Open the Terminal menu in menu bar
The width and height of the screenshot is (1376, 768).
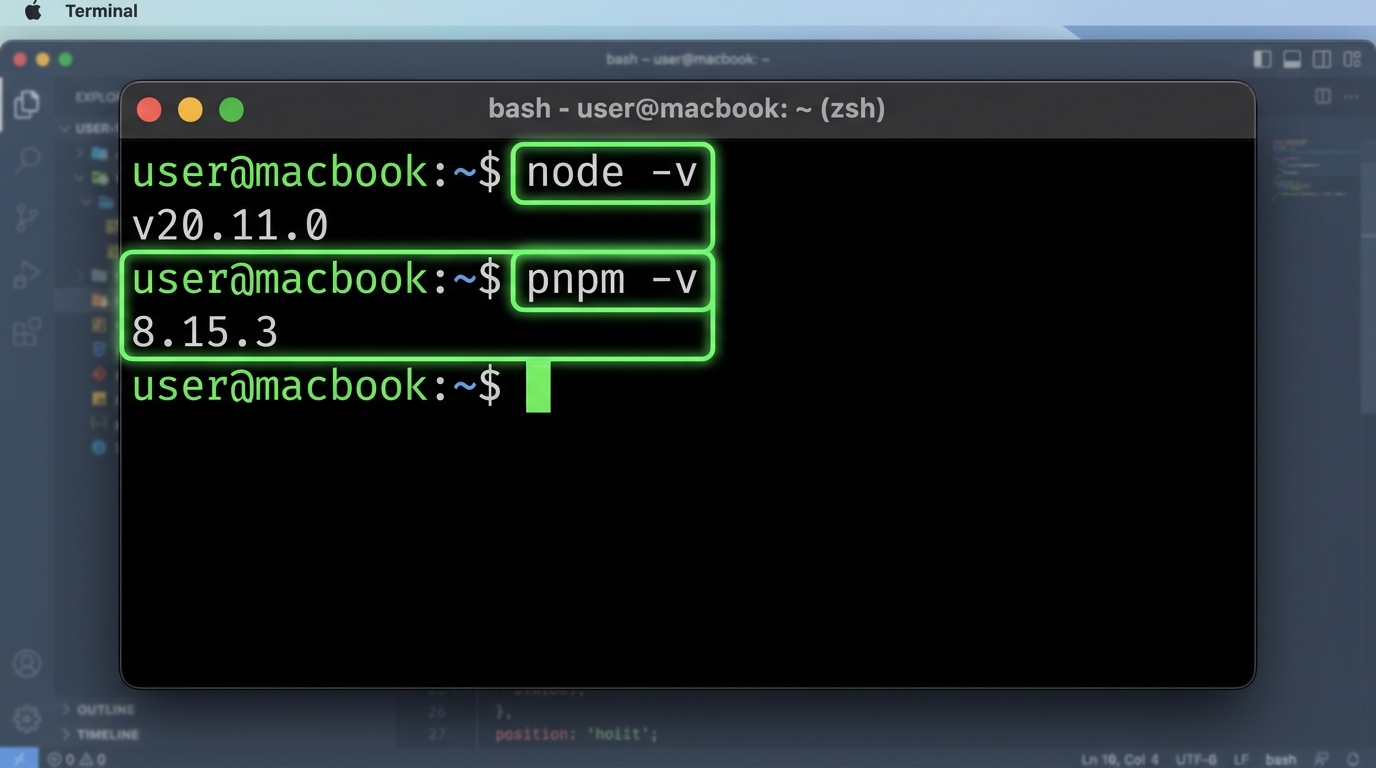(101, 12)
